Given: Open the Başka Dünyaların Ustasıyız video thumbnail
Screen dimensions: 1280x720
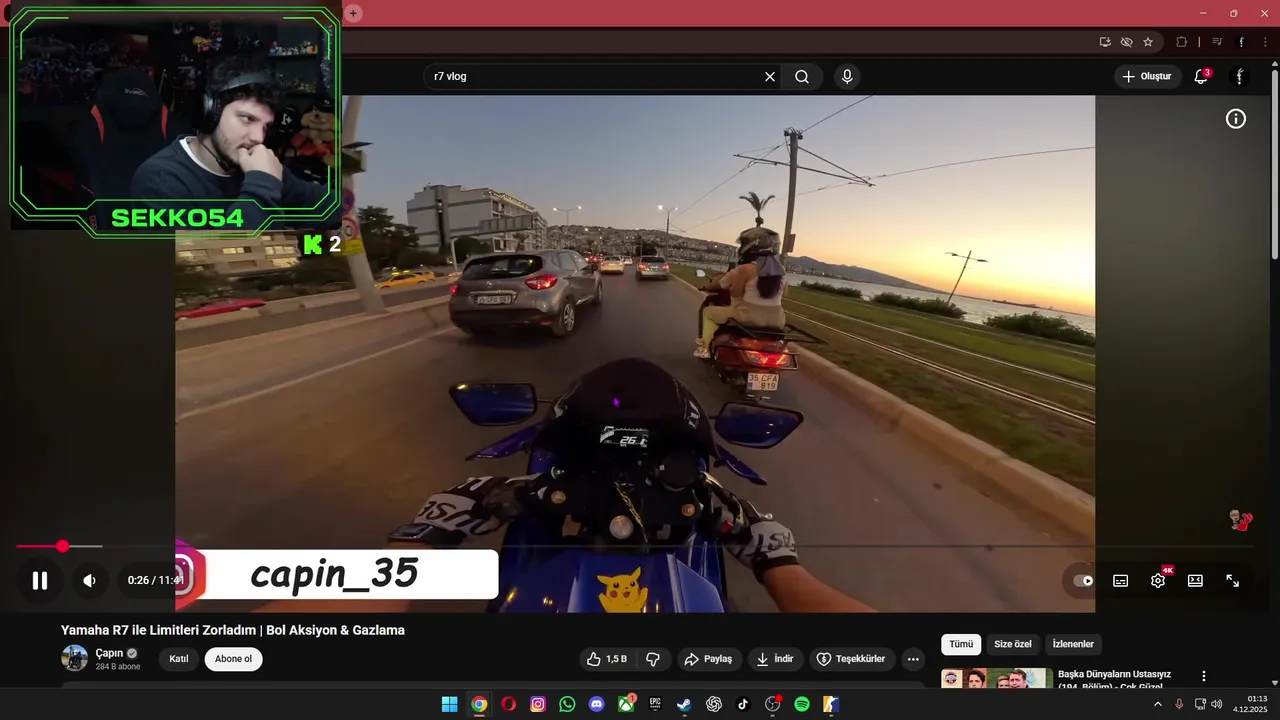Looking at the screenshot, I should point(997,678).
